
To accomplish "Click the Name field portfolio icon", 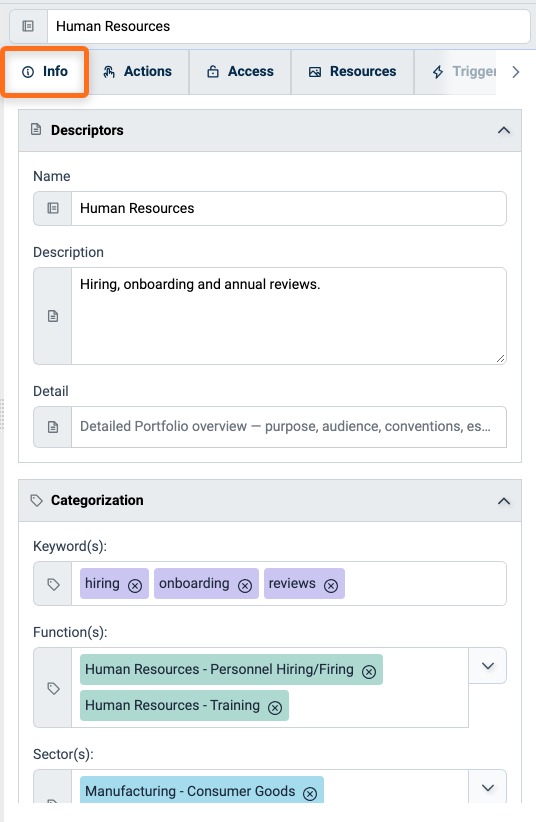I will point(53,209).
